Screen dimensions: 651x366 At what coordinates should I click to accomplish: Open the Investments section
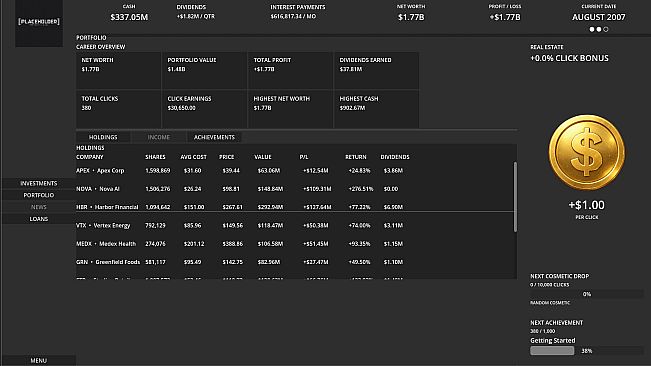39,183
